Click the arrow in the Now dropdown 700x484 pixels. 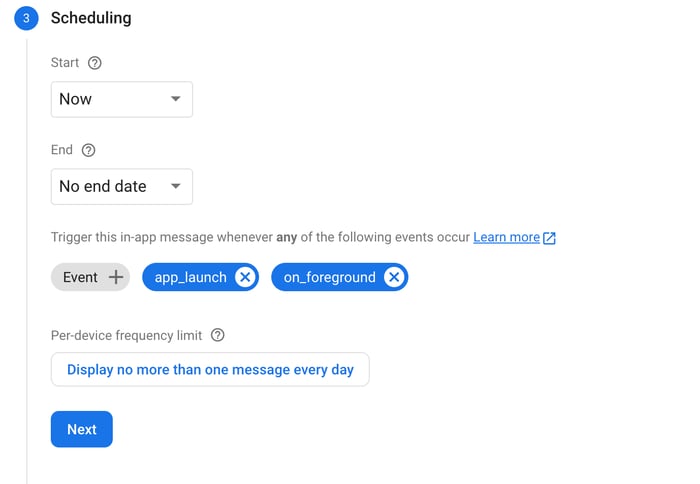(176, 99)
